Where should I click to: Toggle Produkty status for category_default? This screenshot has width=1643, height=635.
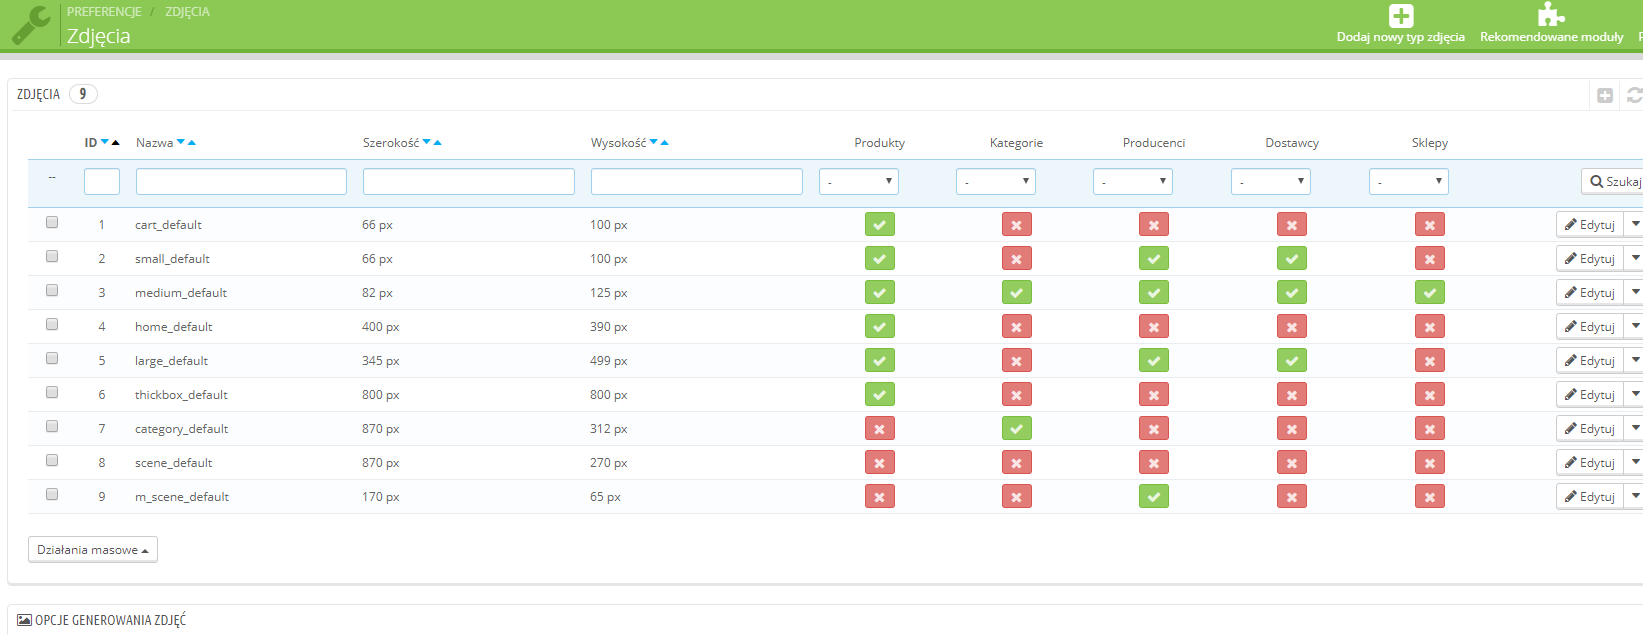pyautogui.click(x=880, y=429)
